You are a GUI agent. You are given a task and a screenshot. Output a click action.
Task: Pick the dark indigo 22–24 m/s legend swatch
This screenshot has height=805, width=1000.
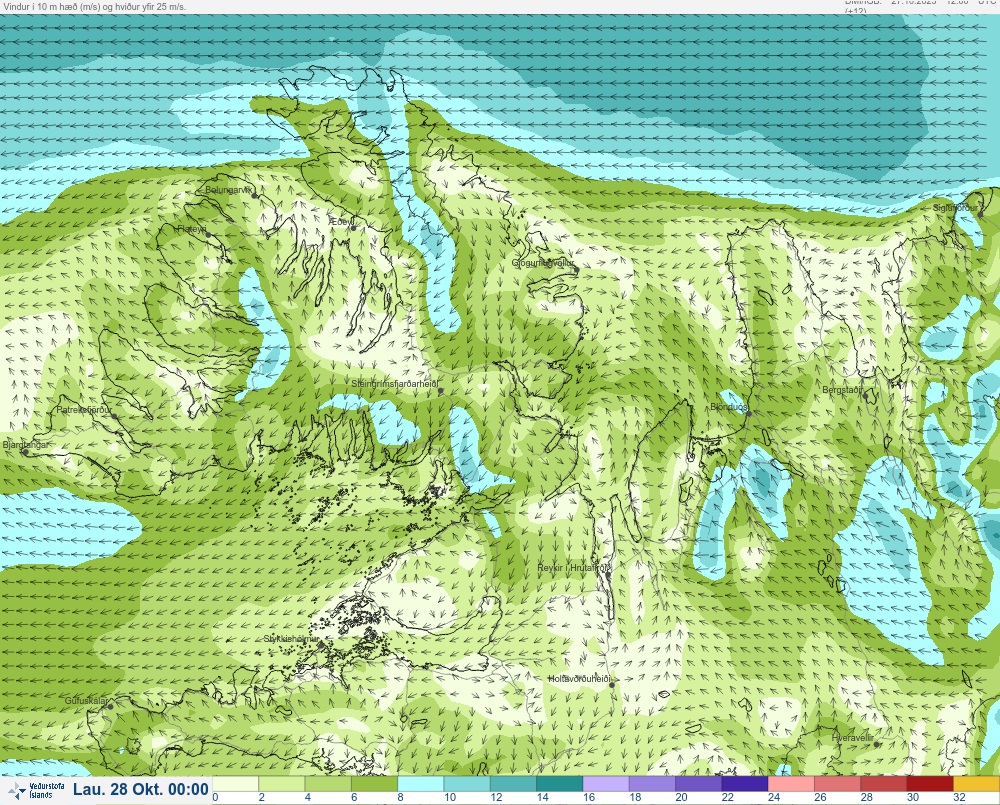[x=745, y=784]
